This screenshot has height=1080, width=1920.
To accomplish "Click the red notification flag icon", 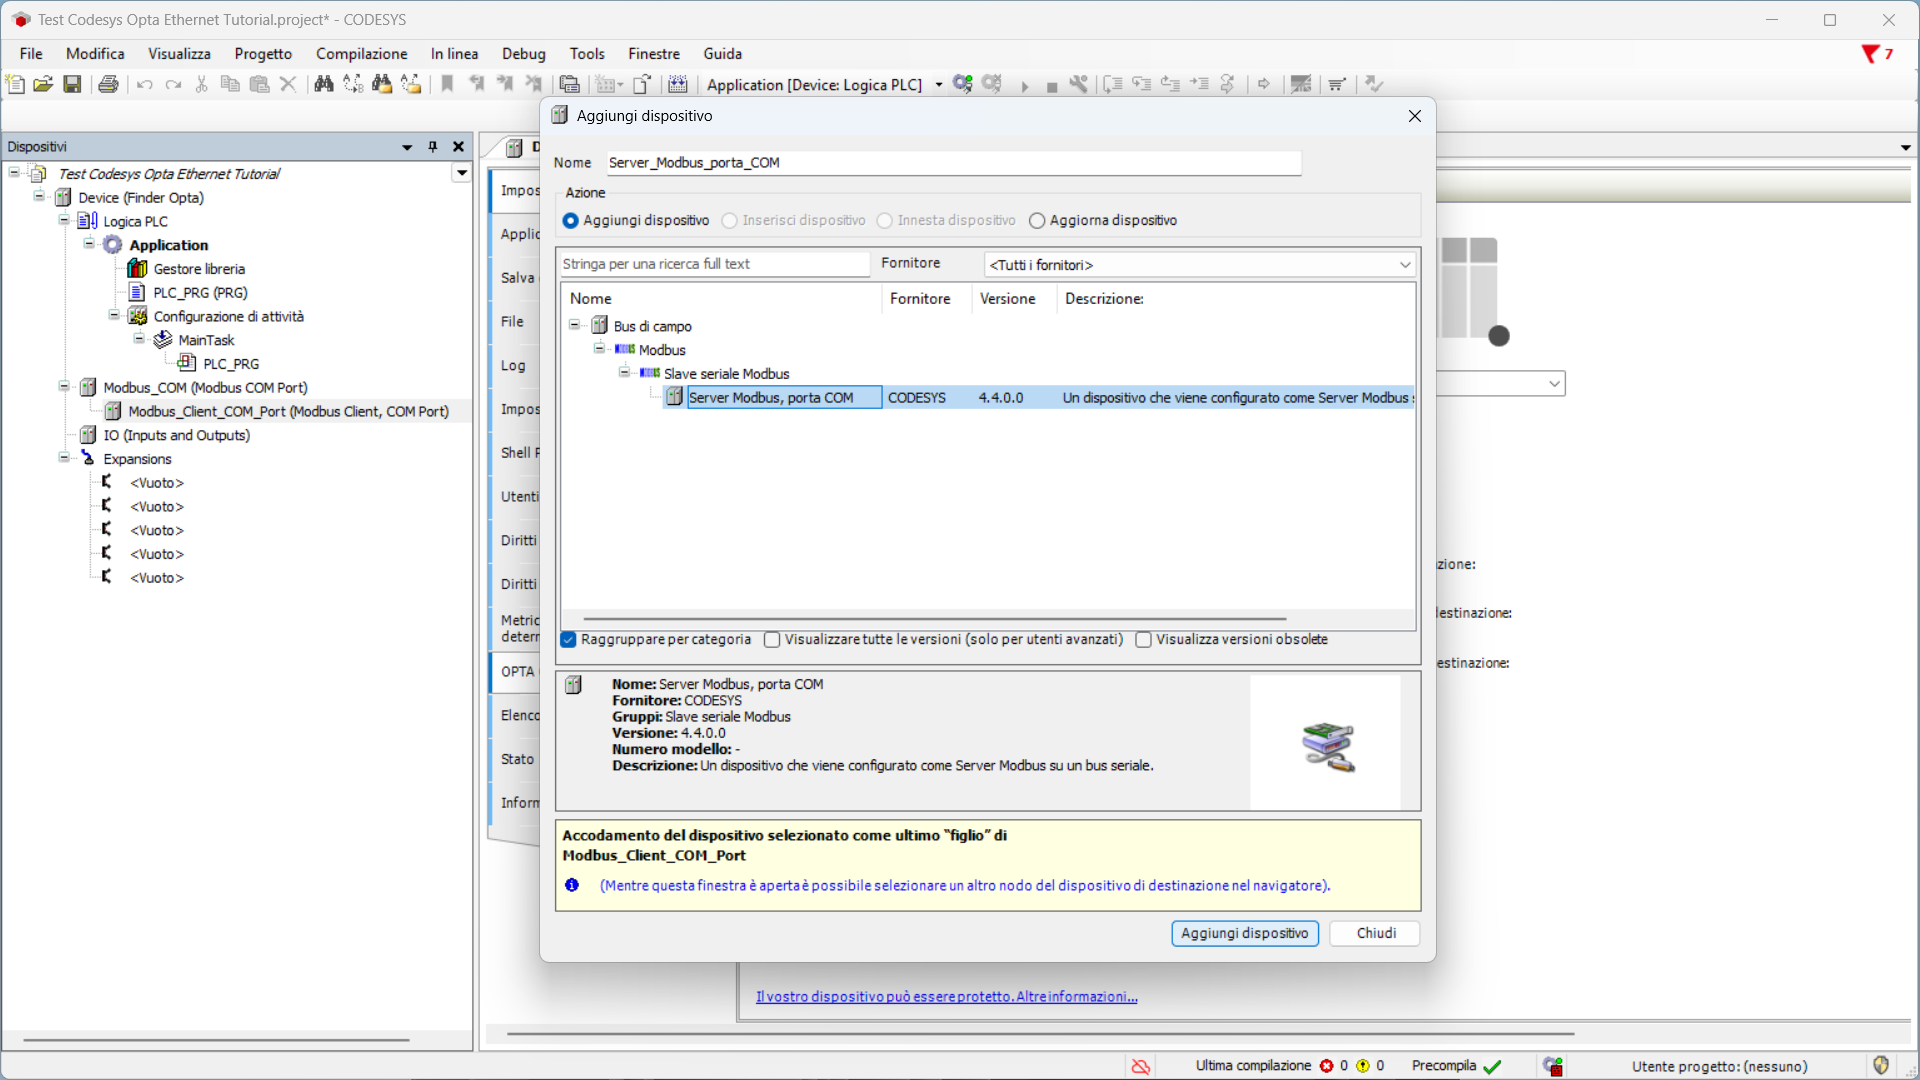I will (1869, 54).
